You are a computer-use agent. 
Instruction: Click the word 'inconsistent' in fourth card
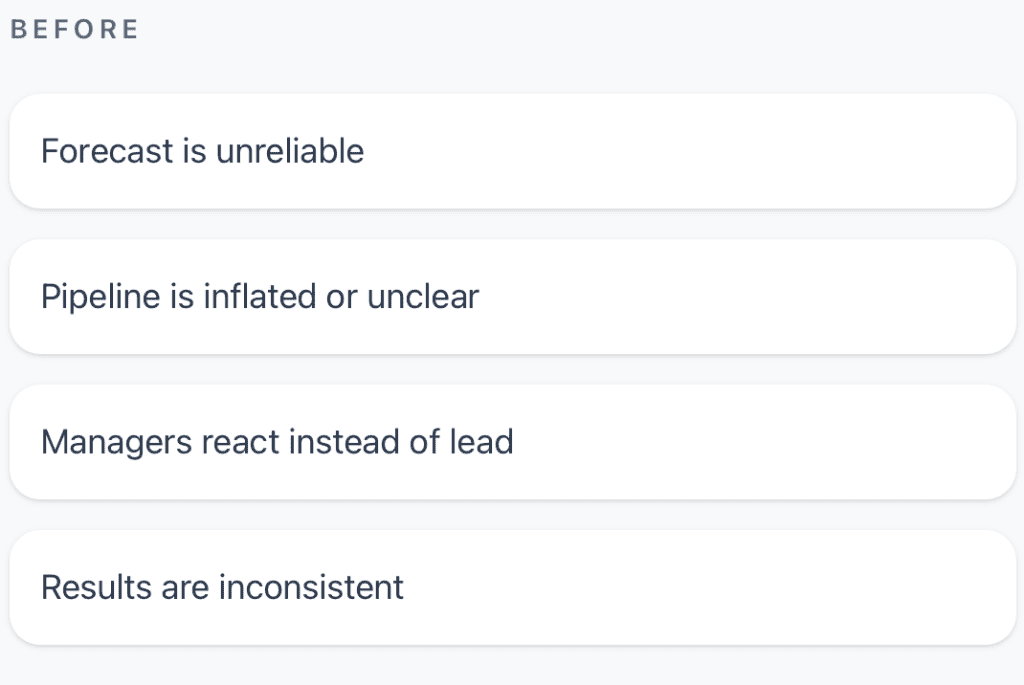coord(311,587)
